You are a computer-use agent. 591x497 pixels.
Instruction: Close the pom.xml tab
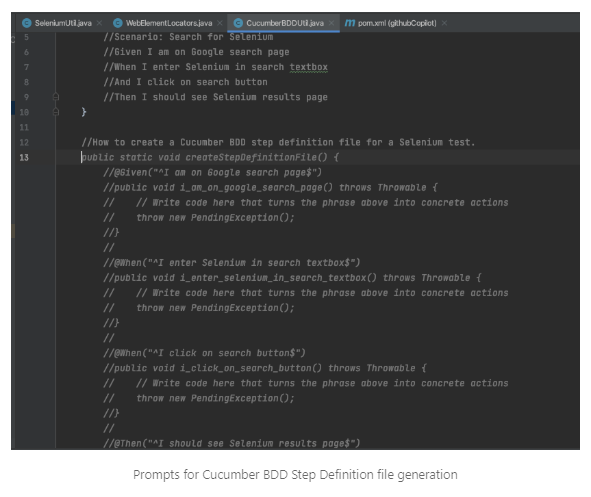pos(444,23)
